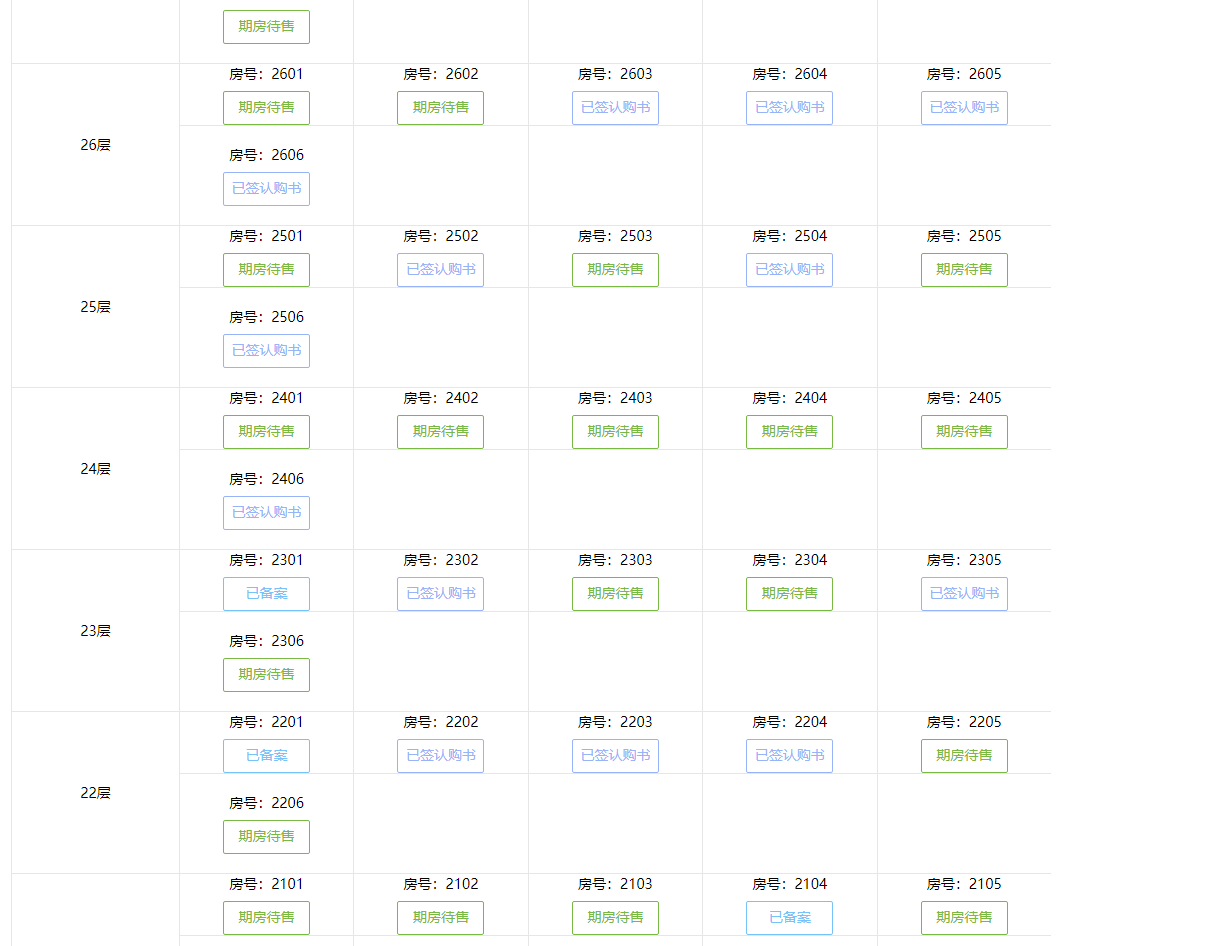Click the 24层 floor label cell
Viewport: 1230px width, 946px height.
click(96, 469)
